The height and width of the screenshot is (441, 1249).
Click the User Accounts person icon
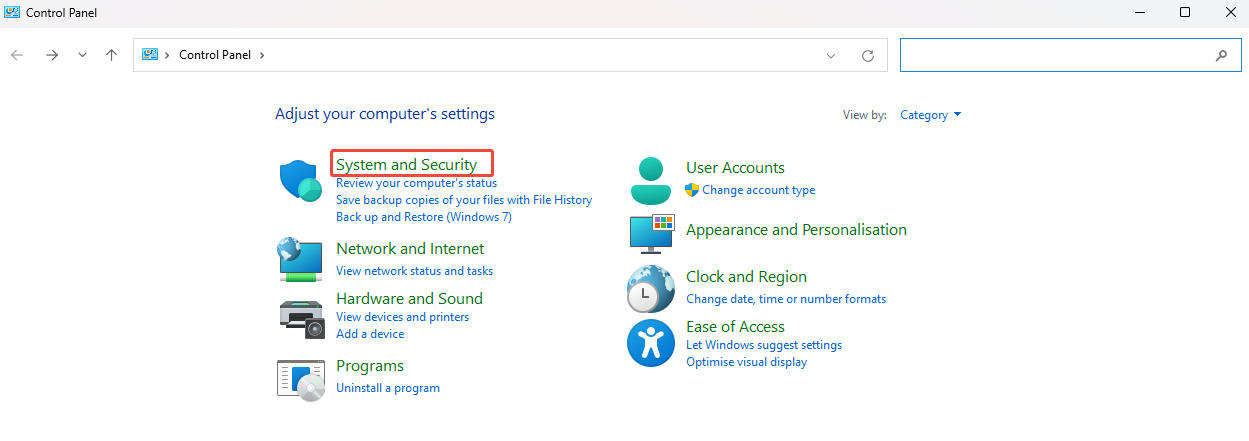[651, 180]
